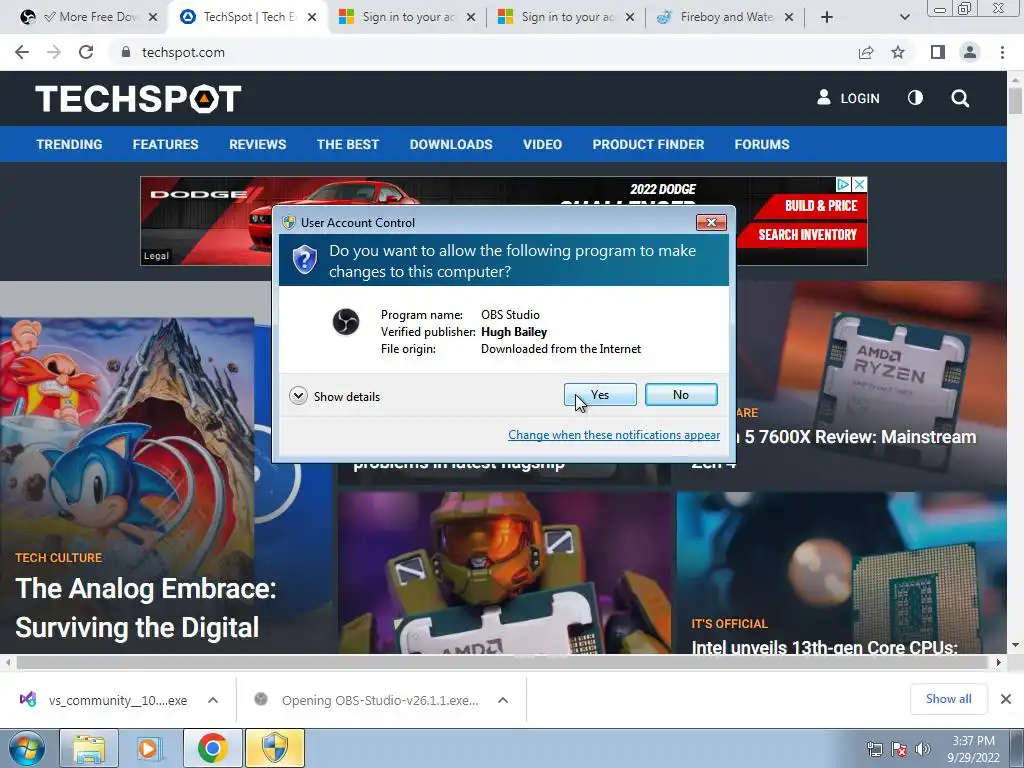Click Show all downloads
The width and height of the screenshot is (1024, 768).
[x=948, y=699]
